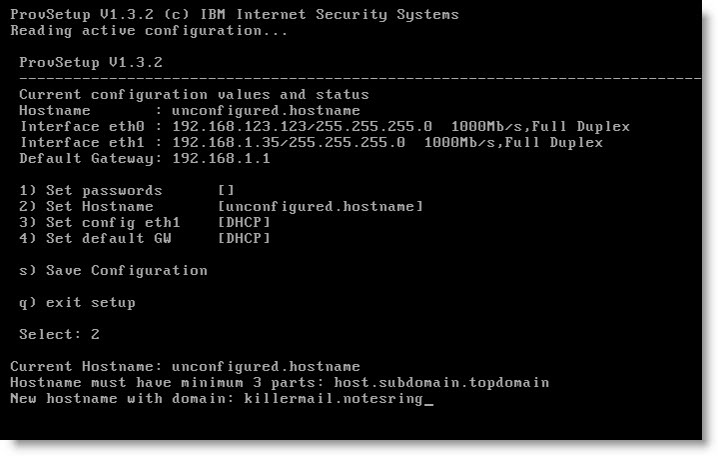Image resolution: width=718 pixels, height=456 pixels.
Task: Click the eth0 address 192.168.123.123
Action: coord(232,127)
